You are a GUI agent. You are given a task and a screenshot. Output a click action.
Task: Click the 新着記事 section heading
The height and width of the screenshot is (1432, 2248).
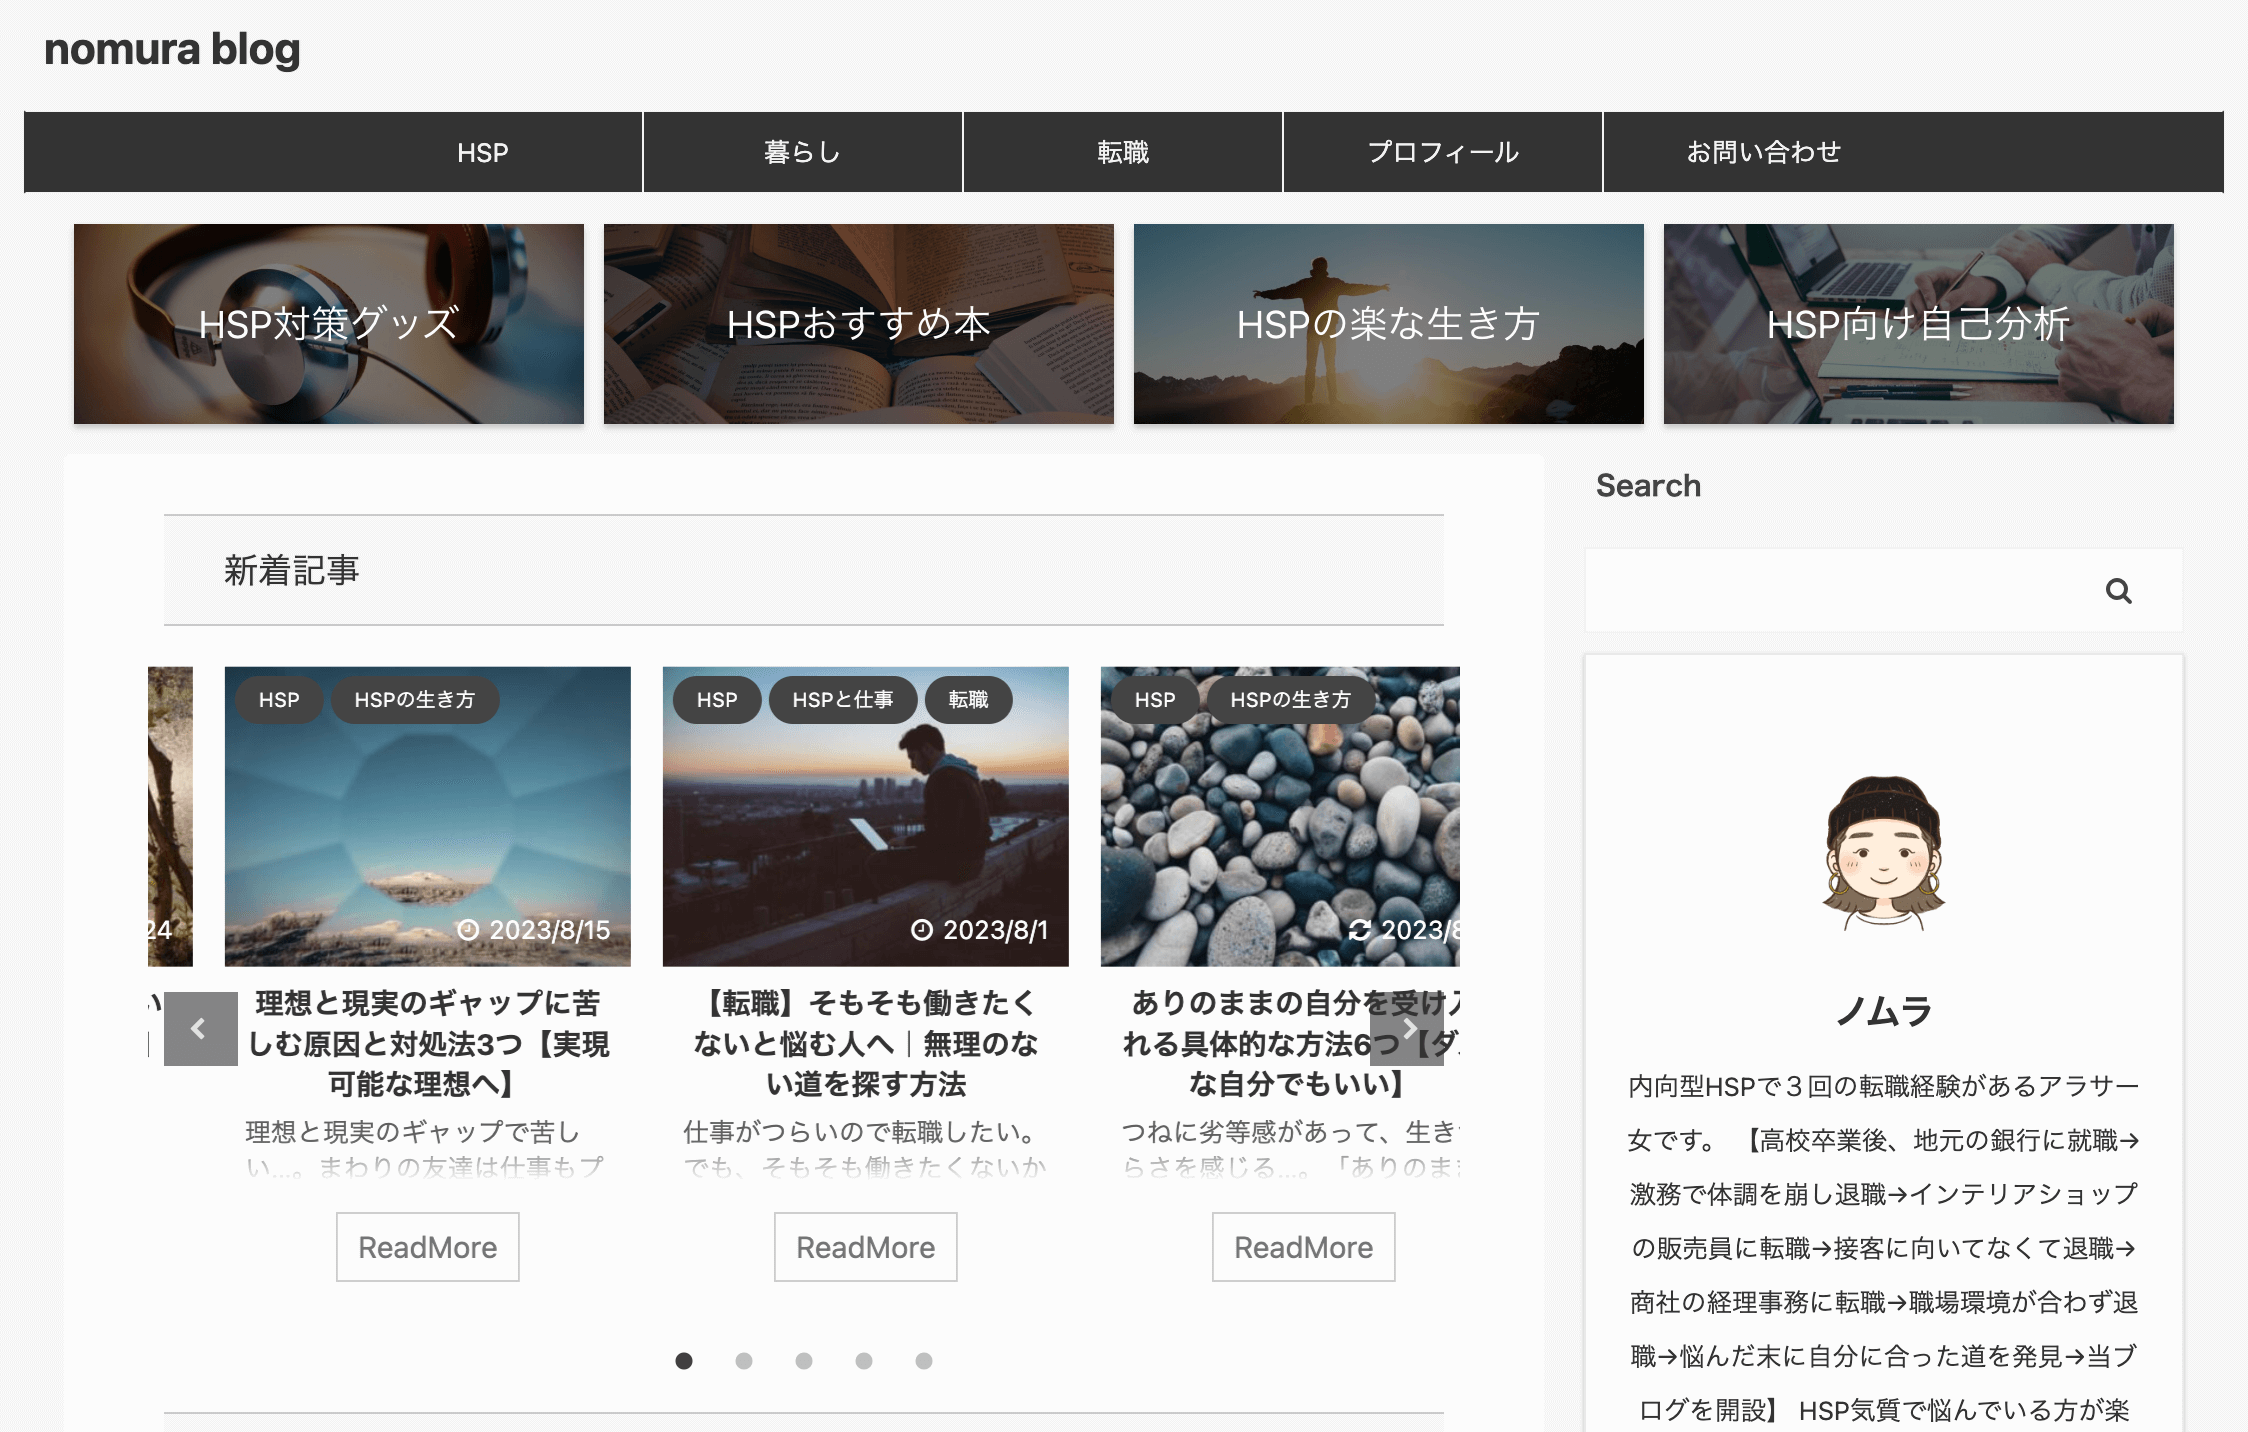[291, 570]
